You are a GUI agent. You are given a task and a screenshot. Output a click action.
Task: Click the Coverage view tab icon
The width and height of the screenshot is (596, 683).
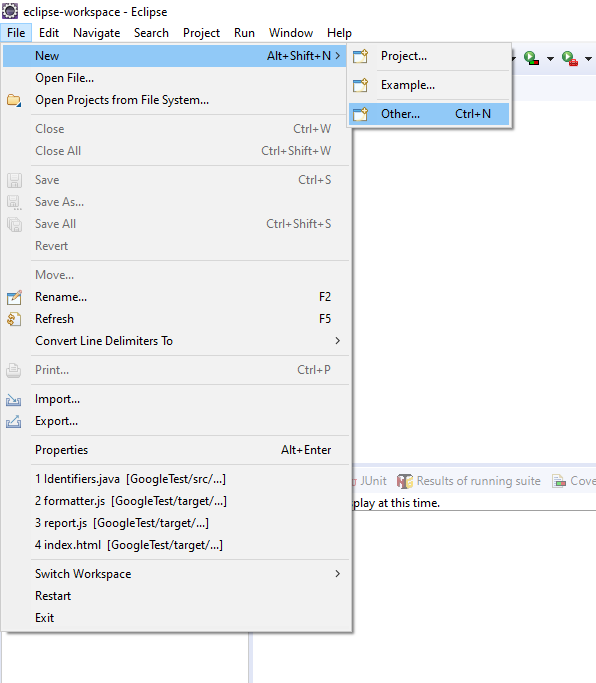point(559,481)
